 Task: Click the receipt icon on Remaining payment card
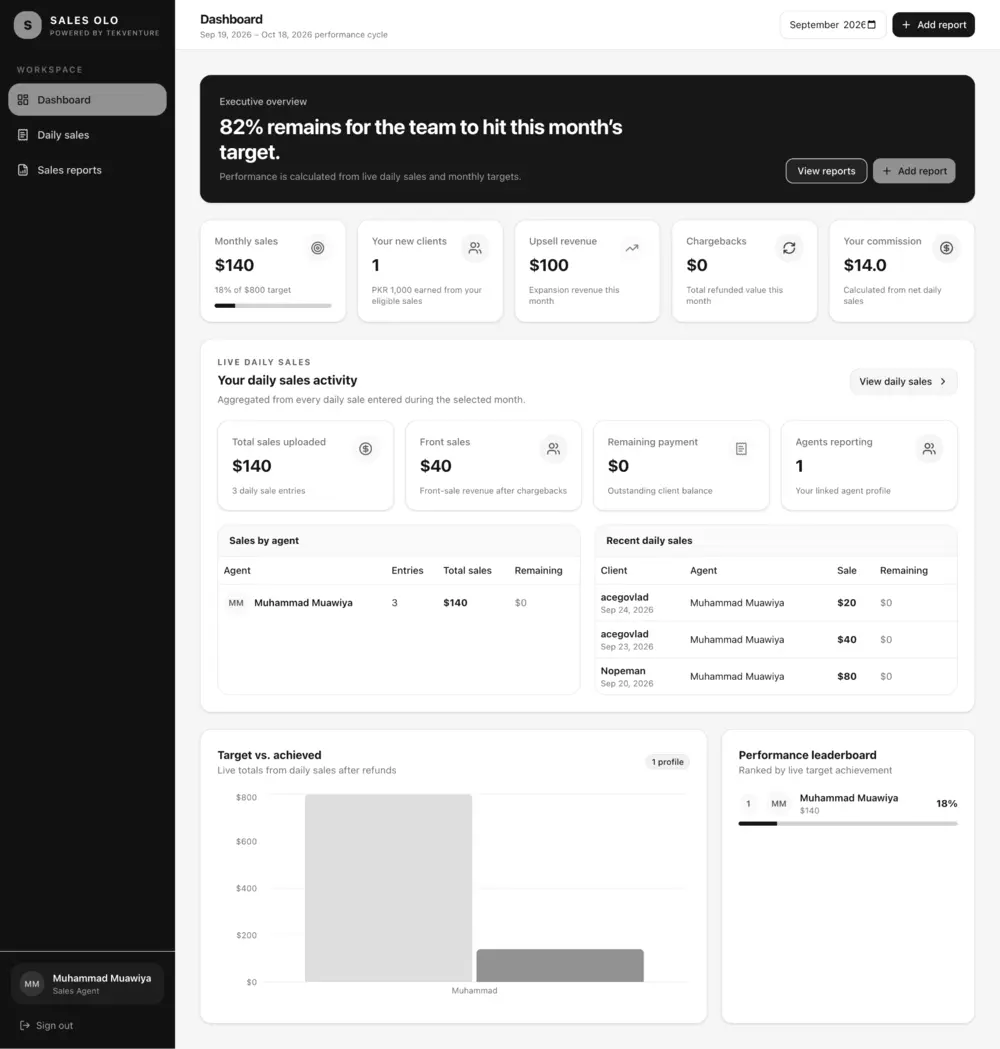coord(741,449)
